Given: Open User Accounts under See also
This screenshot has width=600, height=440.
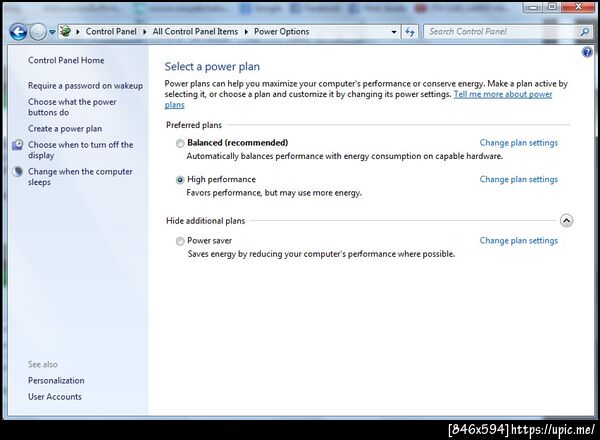Looking at the screenshot, I should point(55,397).
